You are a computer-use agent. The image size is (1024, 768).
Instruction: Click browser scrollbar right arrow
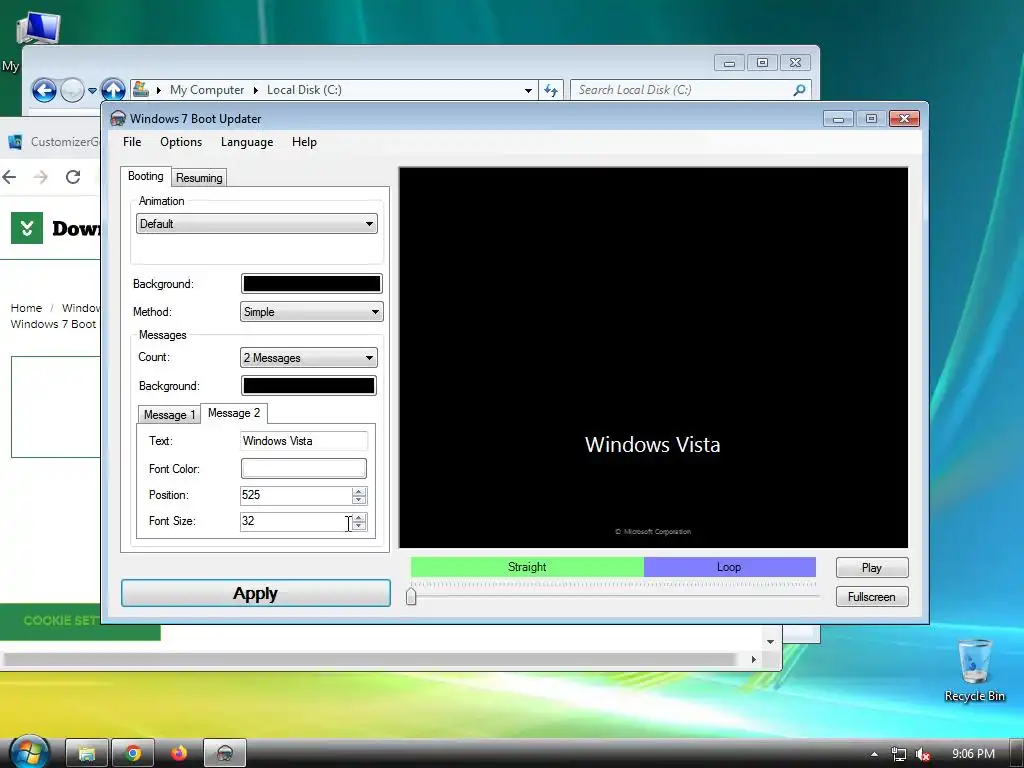pos(754,660)
